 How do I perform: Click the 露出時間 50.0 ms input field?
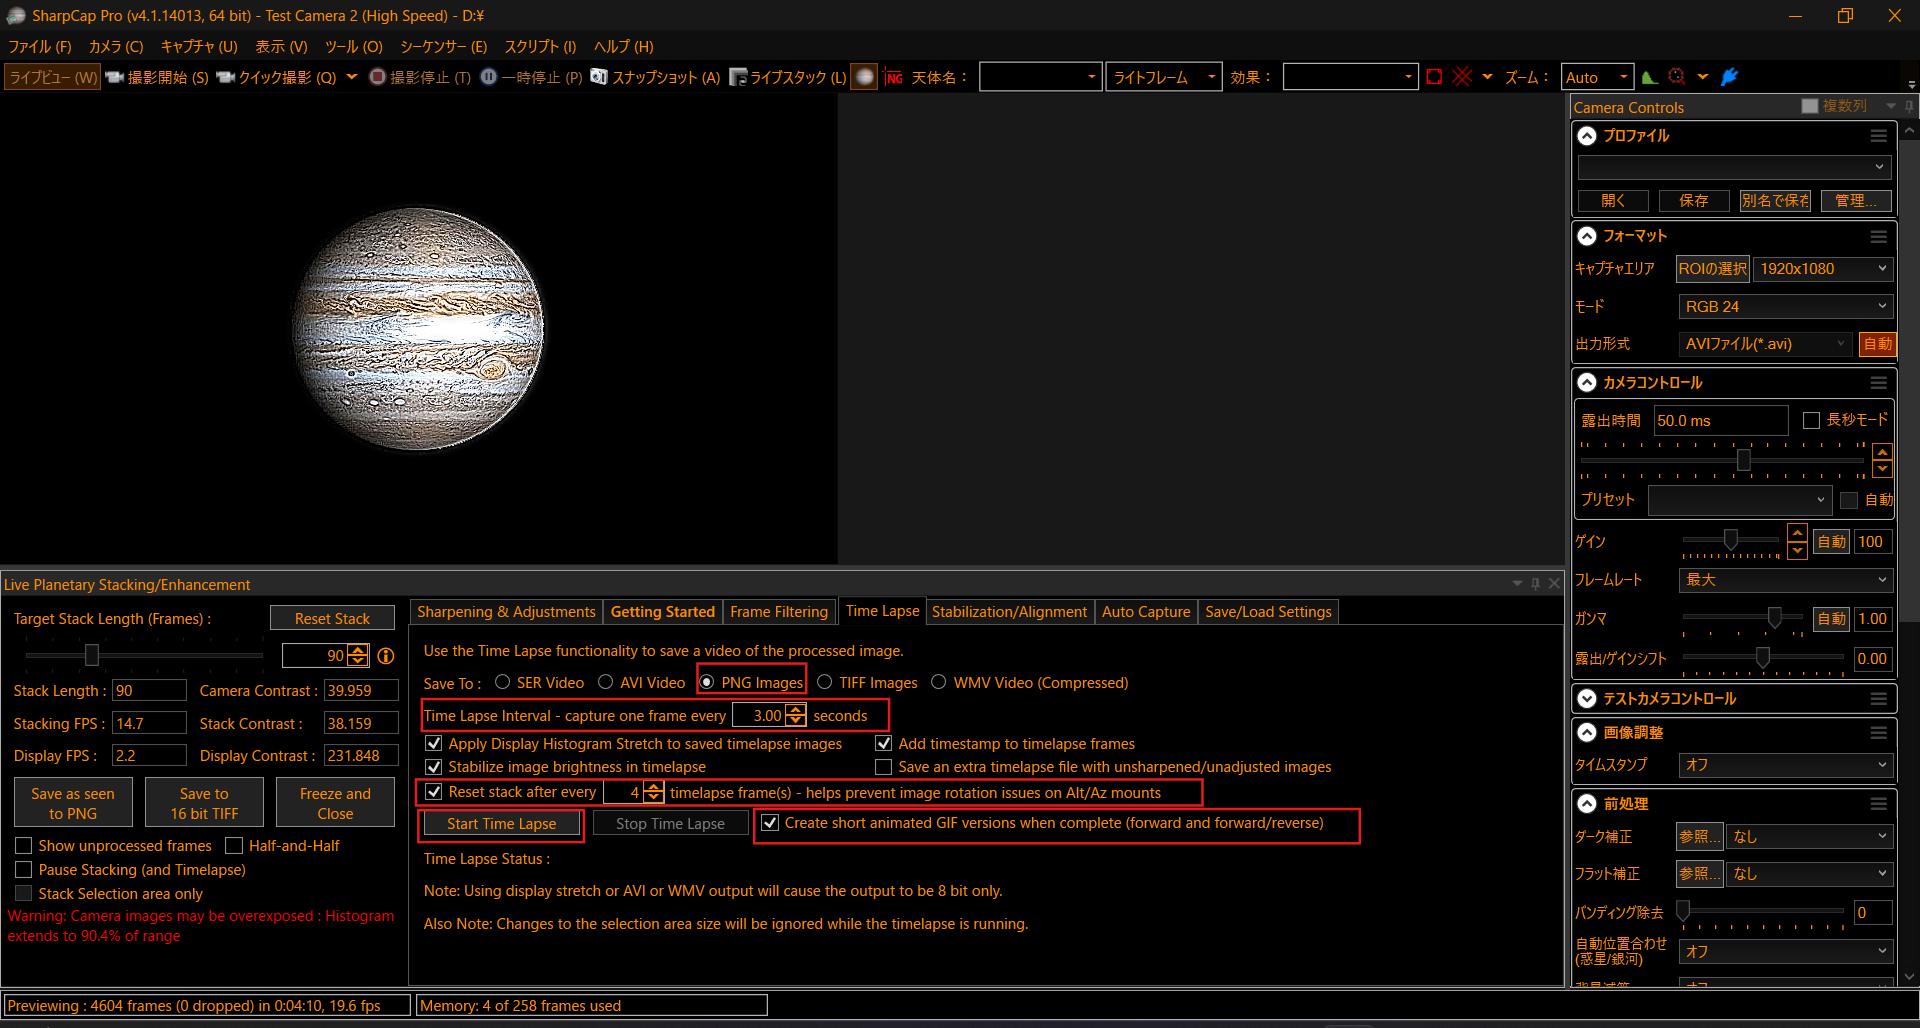coord(1719,421)
